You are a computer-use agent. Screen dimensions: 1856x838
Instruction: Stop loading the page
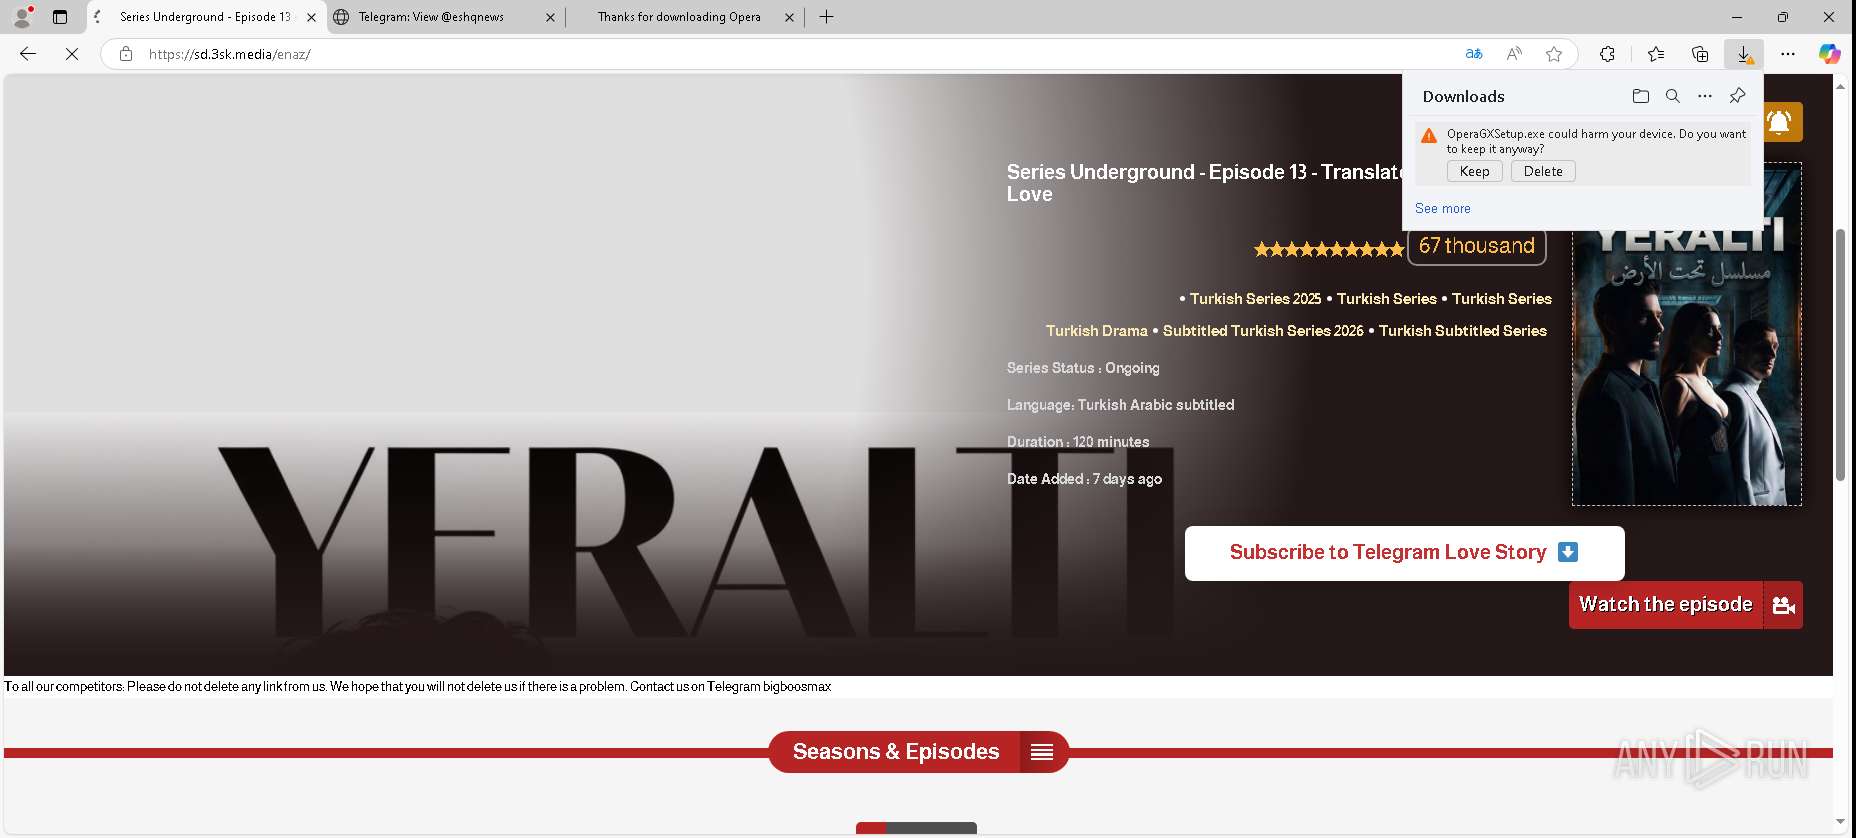click(72, 54)
